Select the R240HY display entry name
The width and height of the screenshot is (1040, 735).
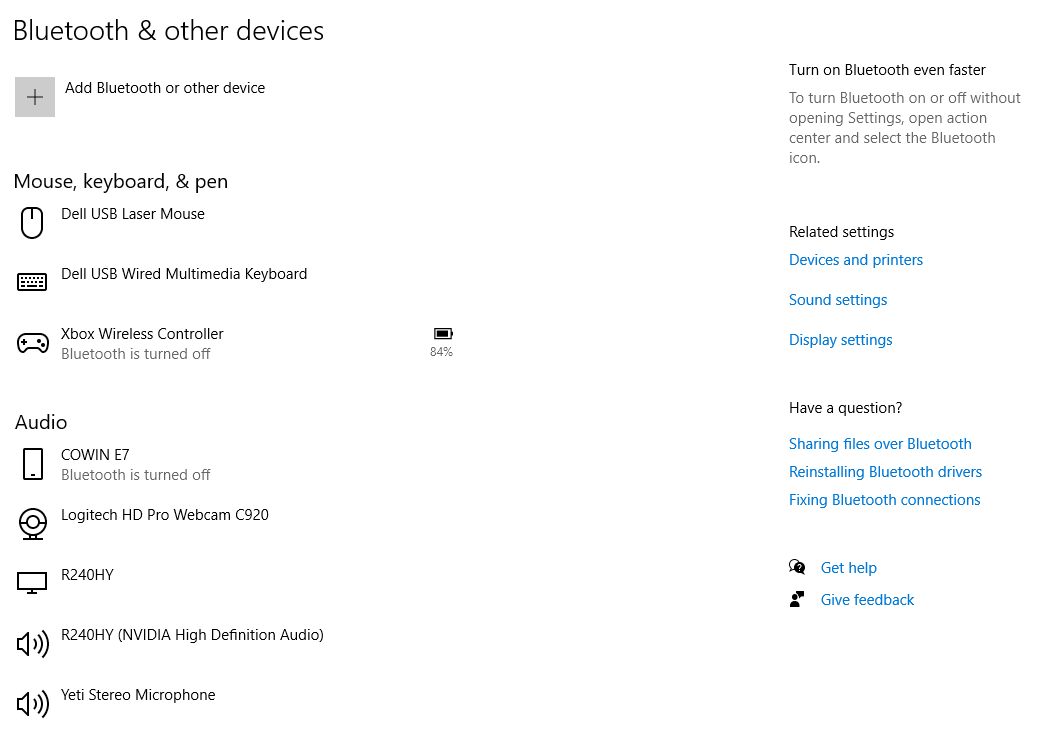[x=87, y=574]
